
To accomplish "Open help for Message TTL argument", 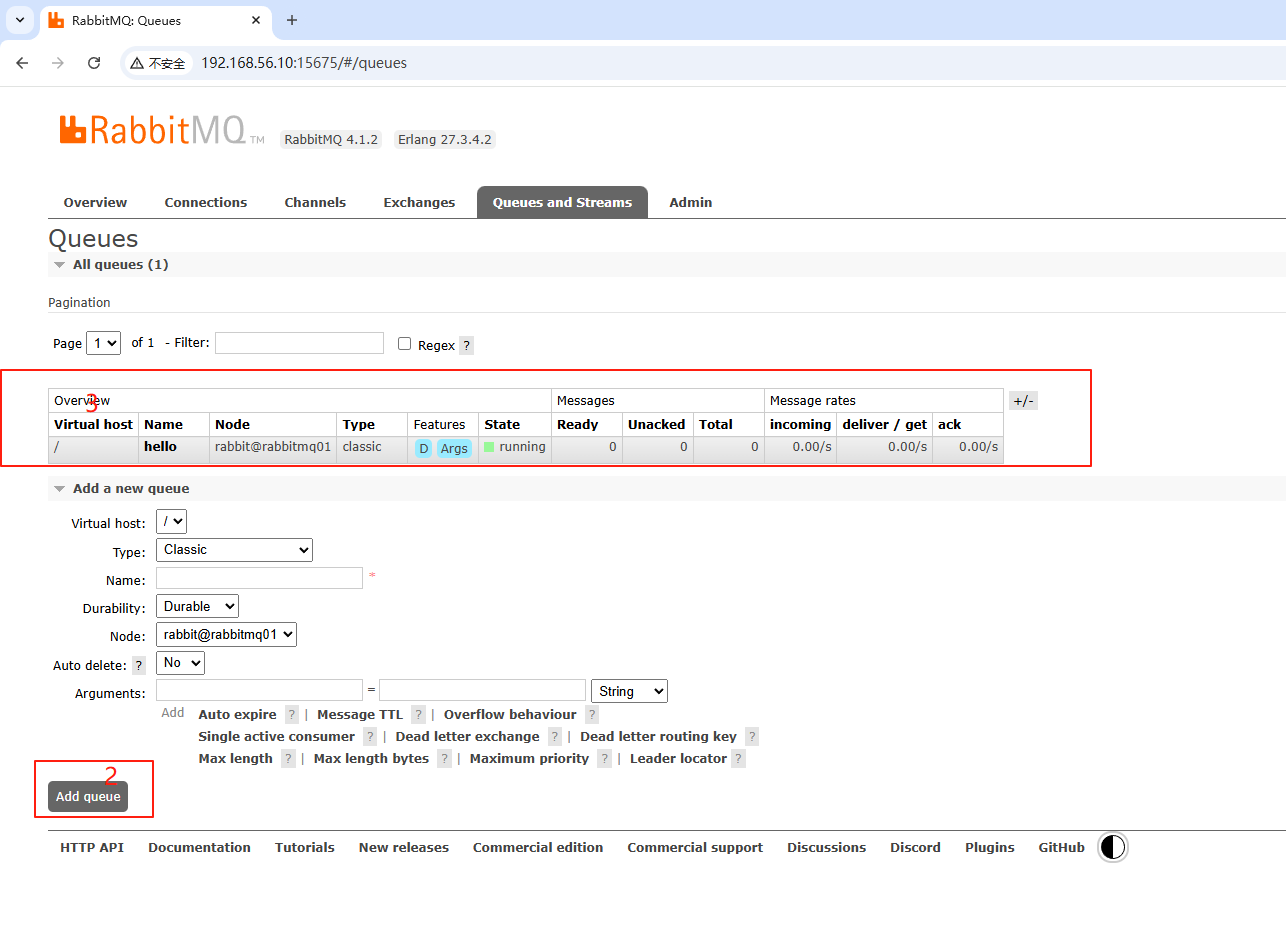I will click(418, 715).
